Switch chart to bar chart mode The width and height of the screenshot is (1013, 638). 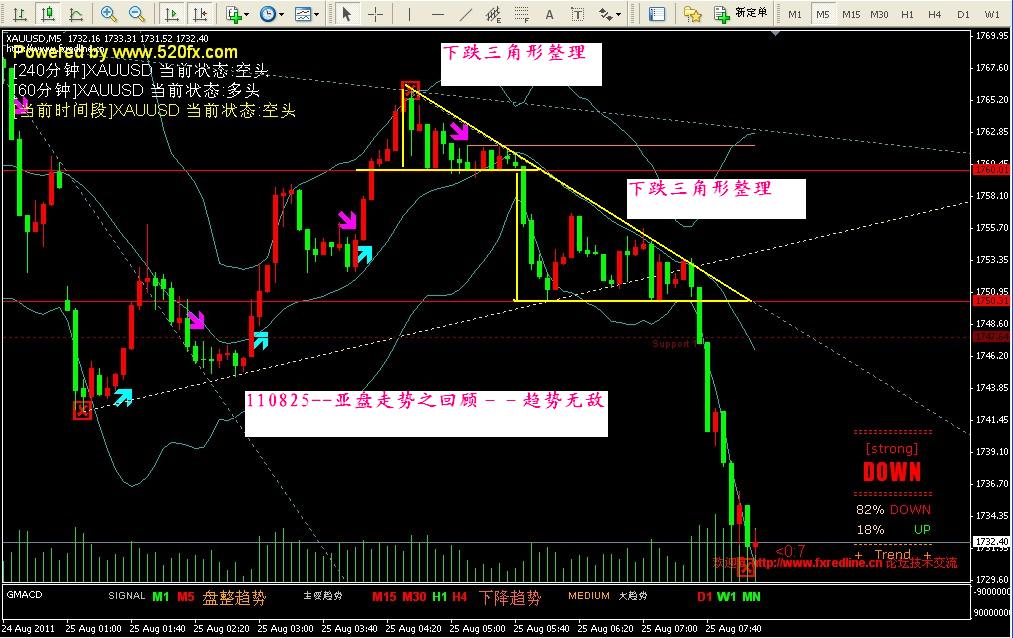click(19, 14)
